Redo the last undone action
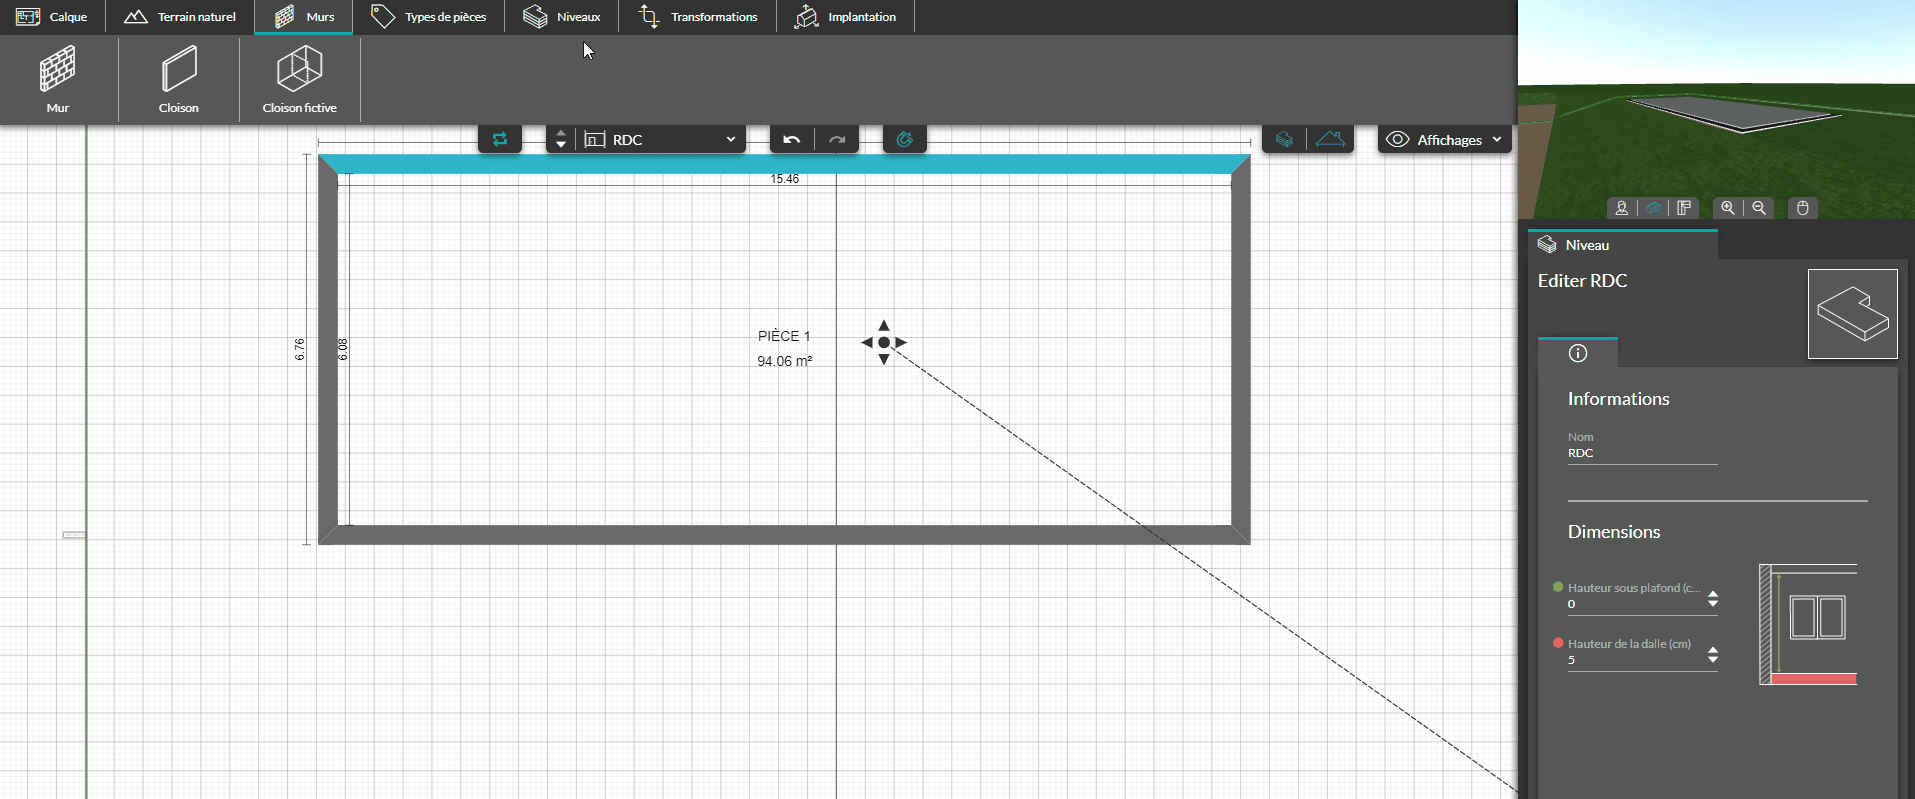The height and width of the screenshot is (799, 1915). coord(837,139)
